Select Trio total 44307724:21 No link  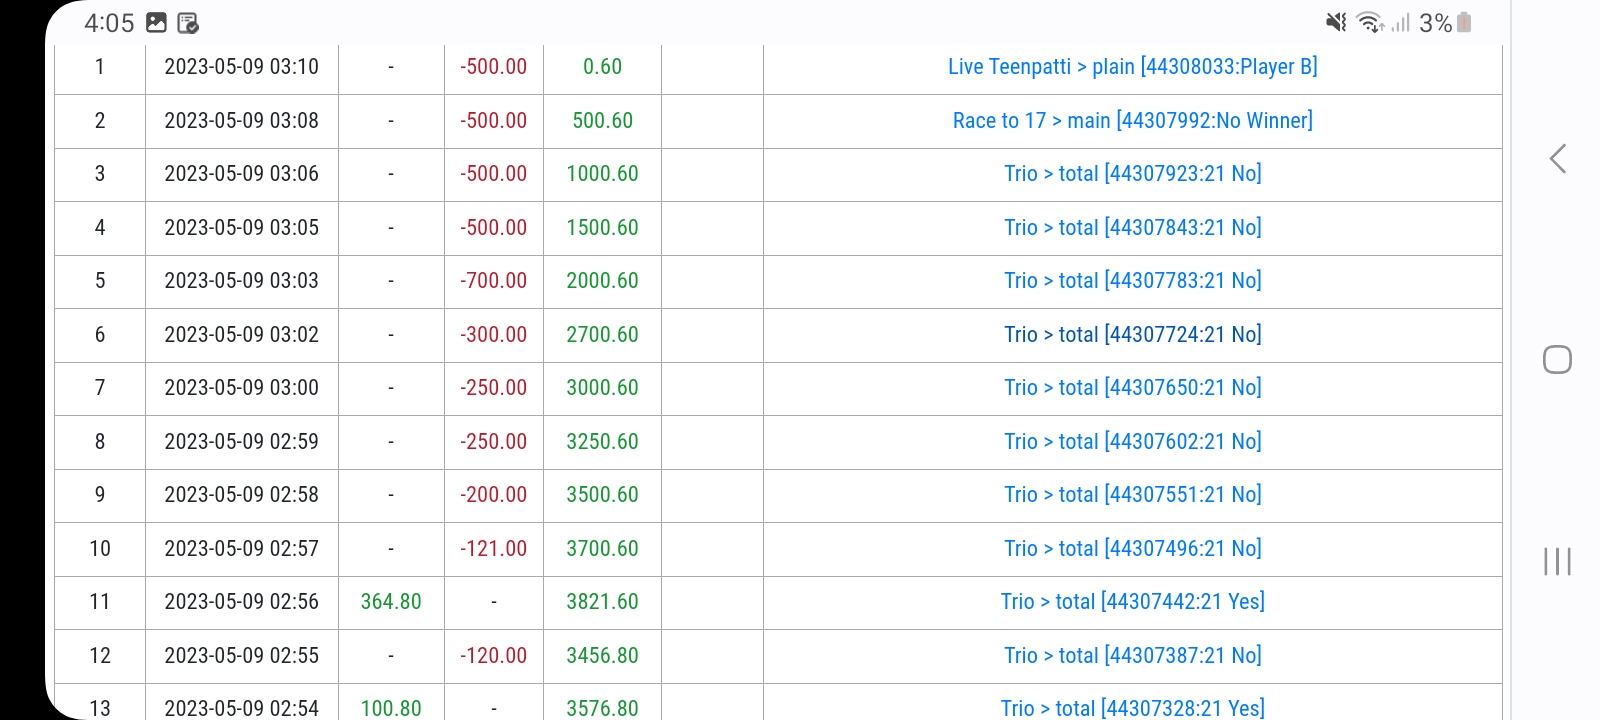click(x=1132, y=335)
